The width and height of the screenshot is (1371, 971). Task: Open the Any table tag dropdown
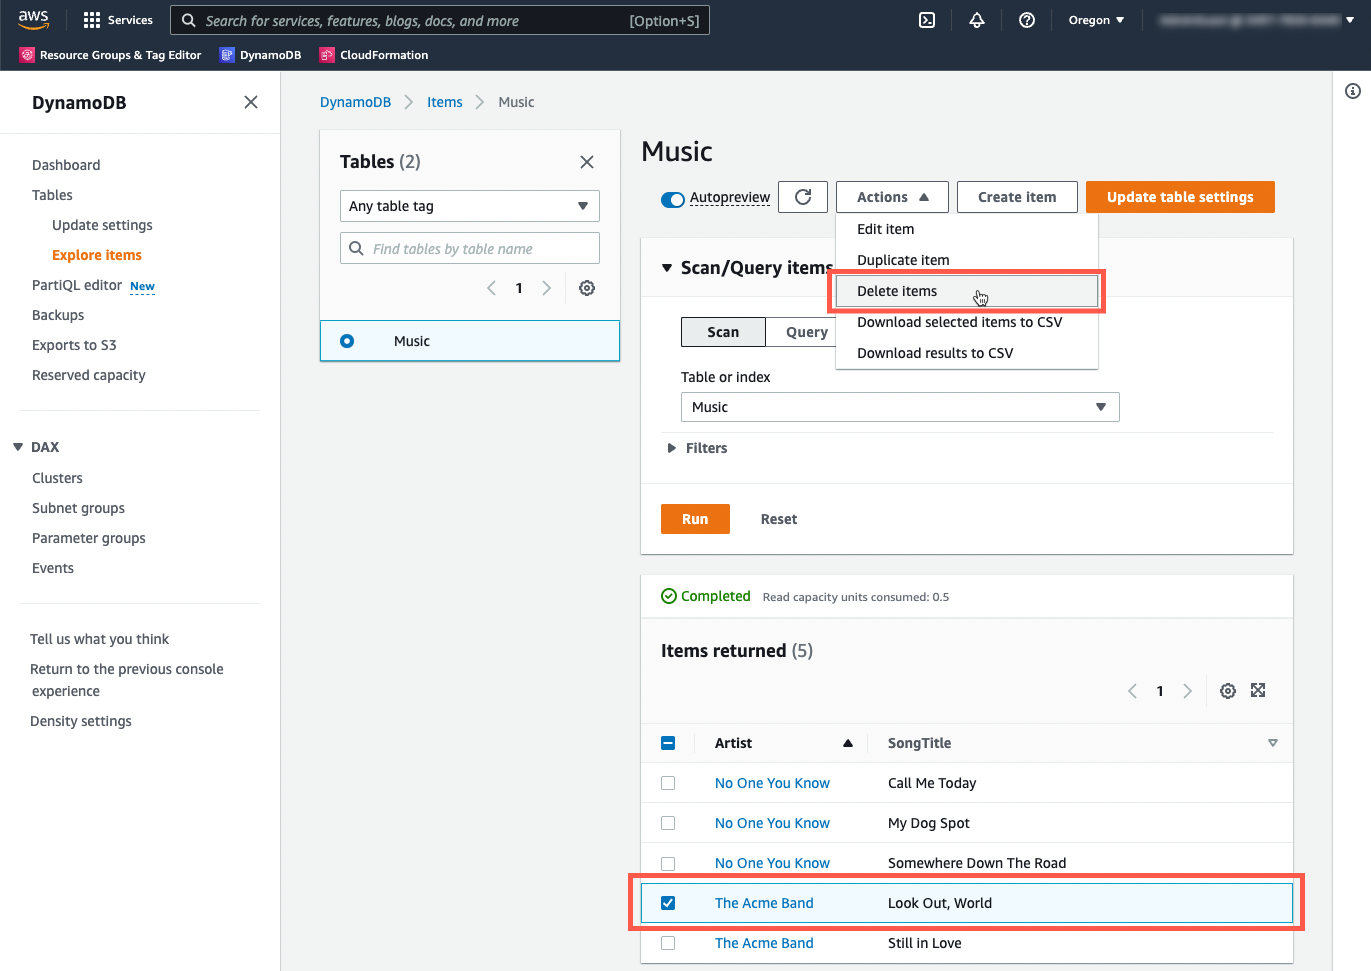click(x=470, y=206)
